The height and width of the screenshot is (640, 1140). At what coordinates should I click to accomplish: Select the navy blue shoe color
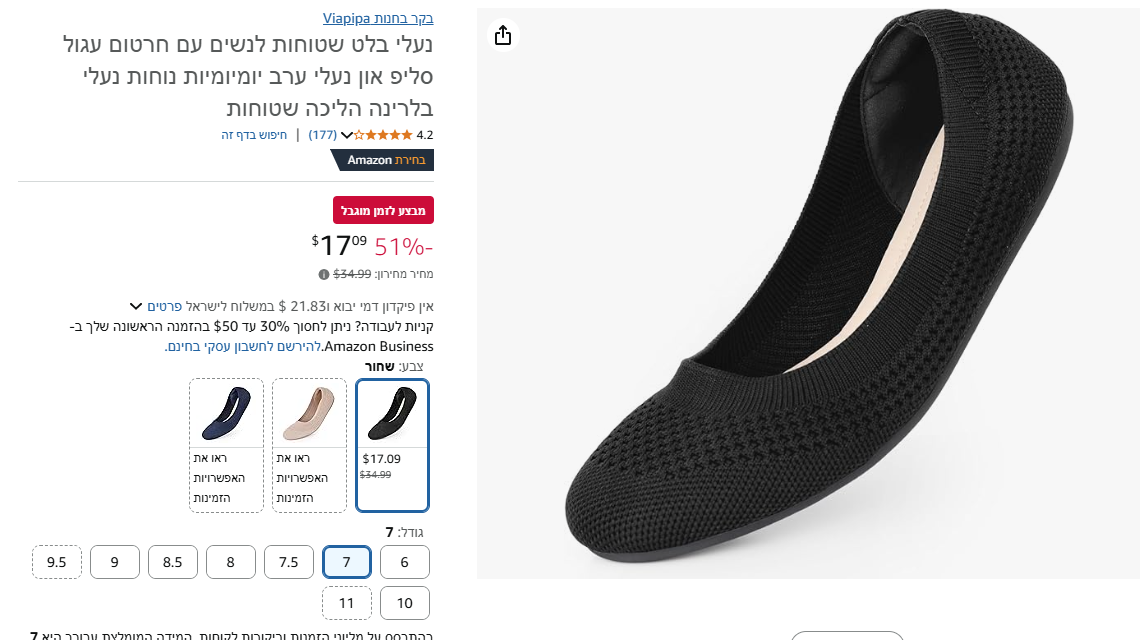tap(226, 445)
